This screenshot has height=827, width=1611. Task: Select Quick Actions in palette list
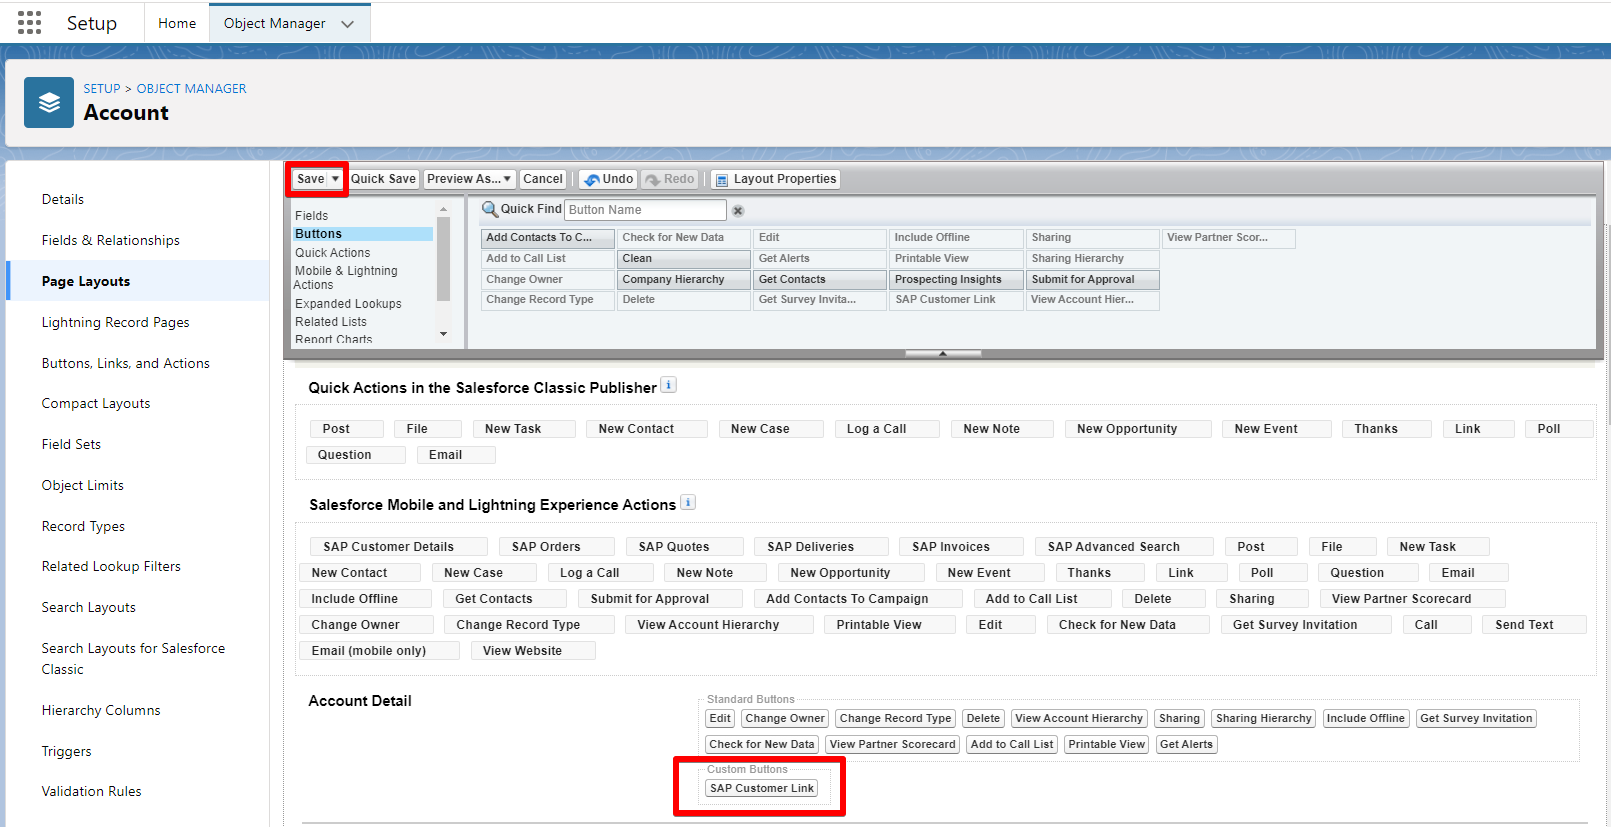(332, 253)
